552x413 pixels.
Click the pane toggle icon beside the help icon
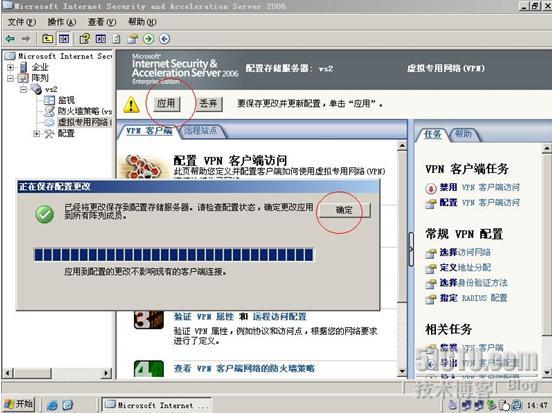pyautogui.click(x=101, y=38)
